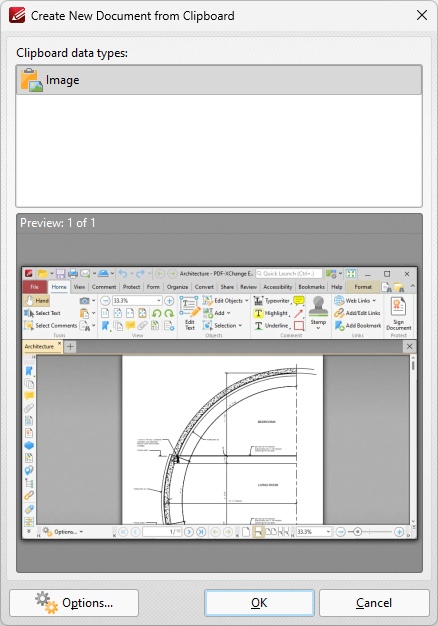This screenshot has width=438, height=626.
Task: Close the Create New Document dialog
Action: coord(422,16)
